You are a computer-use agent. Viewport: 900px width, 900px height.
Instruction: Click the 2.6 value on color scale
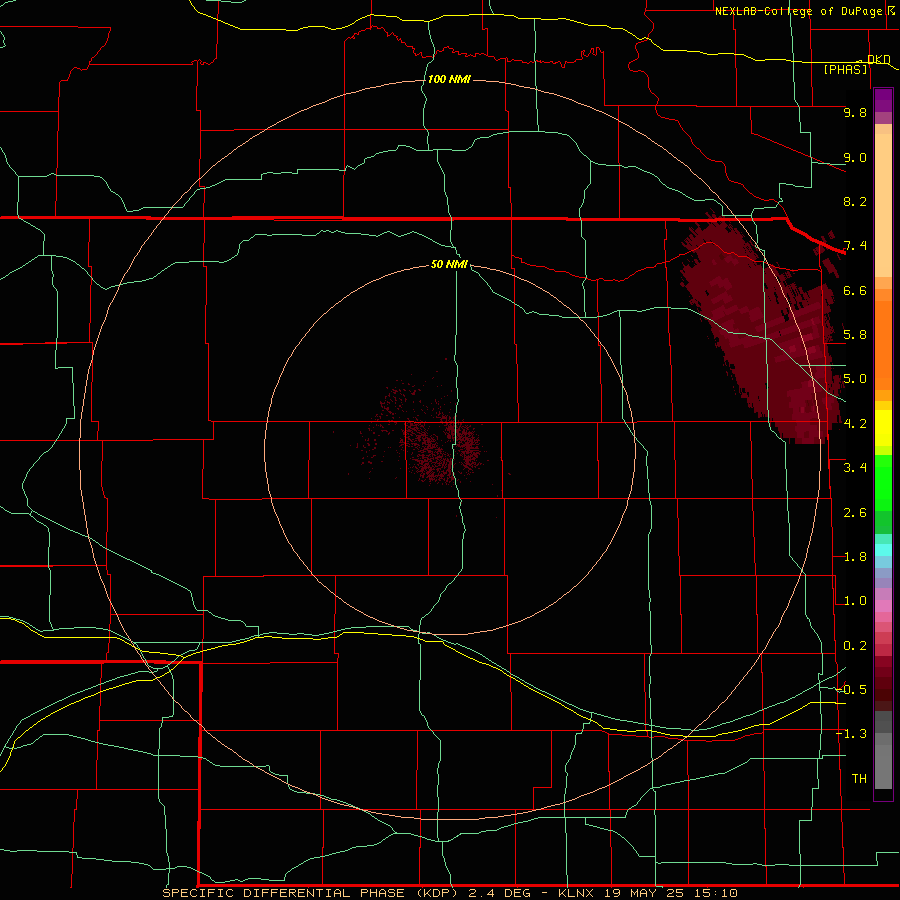pyautogui.click(x=855, y=513)
